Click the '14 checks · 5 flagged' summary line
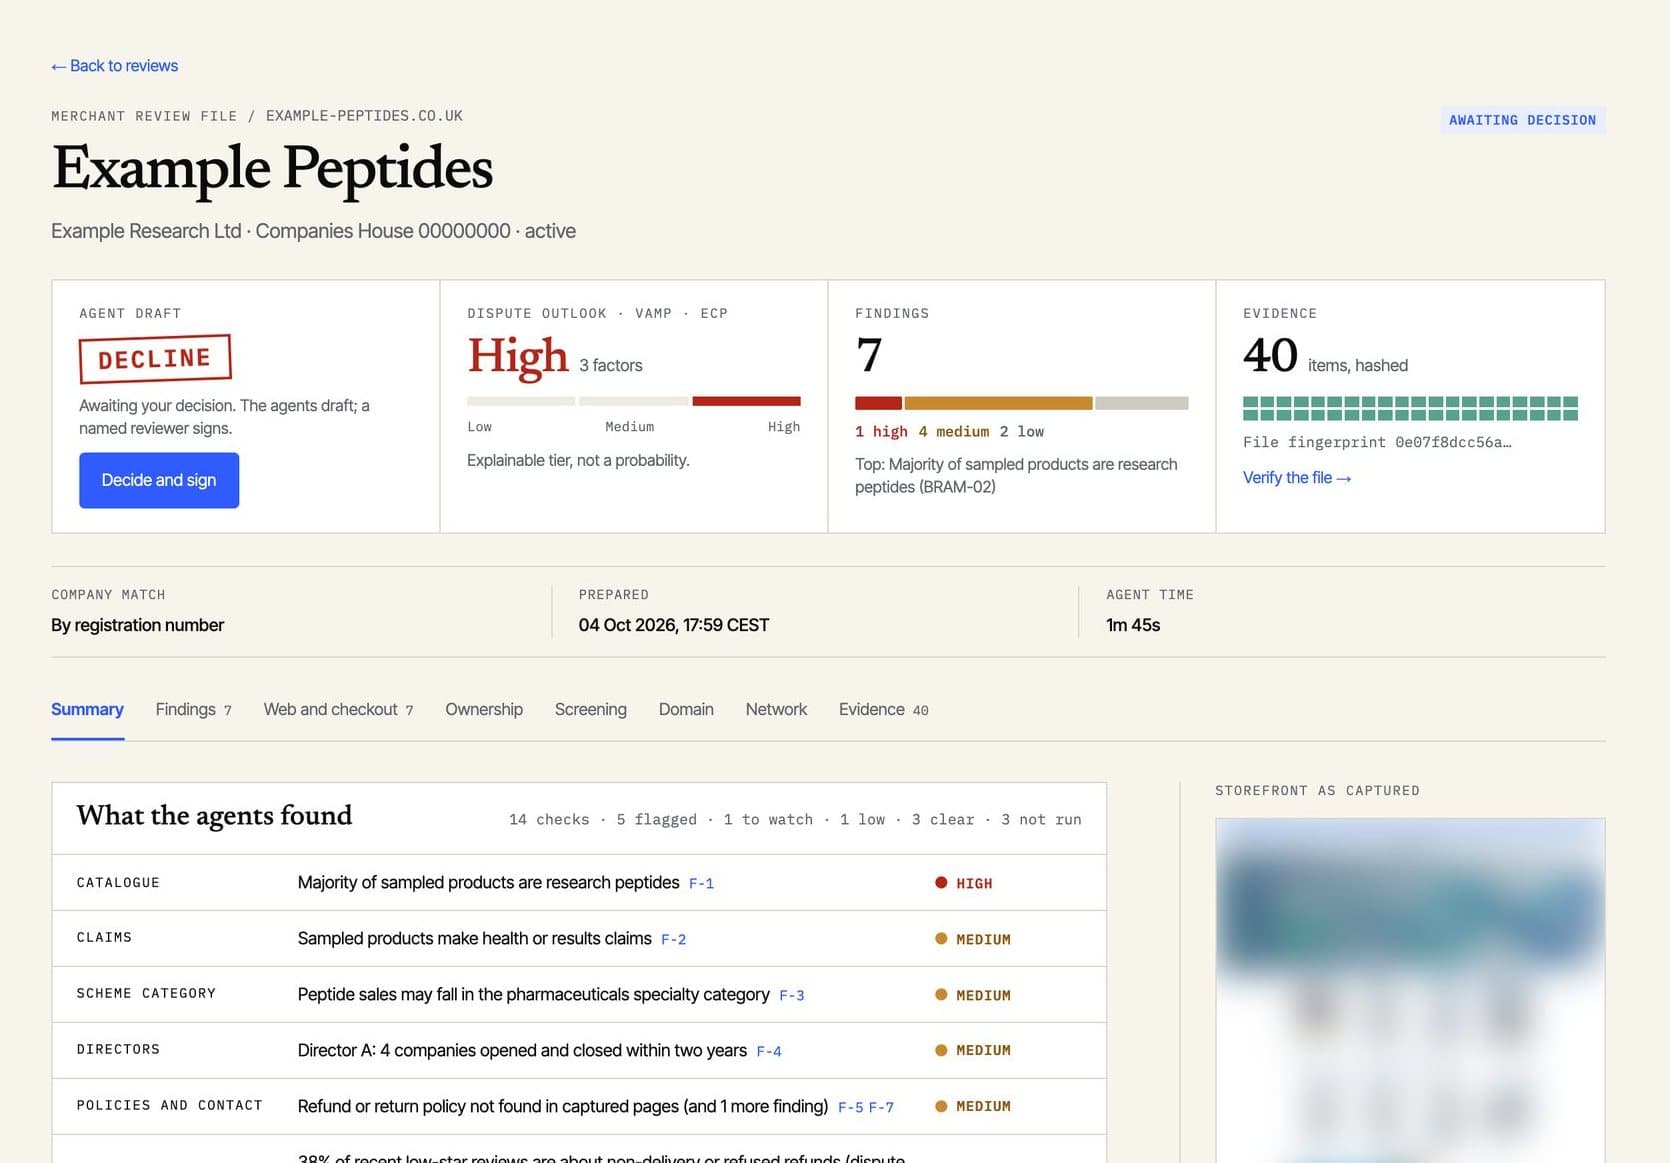The width and height of the screenshot is (1670, 1163). click(x=795, y=819)
